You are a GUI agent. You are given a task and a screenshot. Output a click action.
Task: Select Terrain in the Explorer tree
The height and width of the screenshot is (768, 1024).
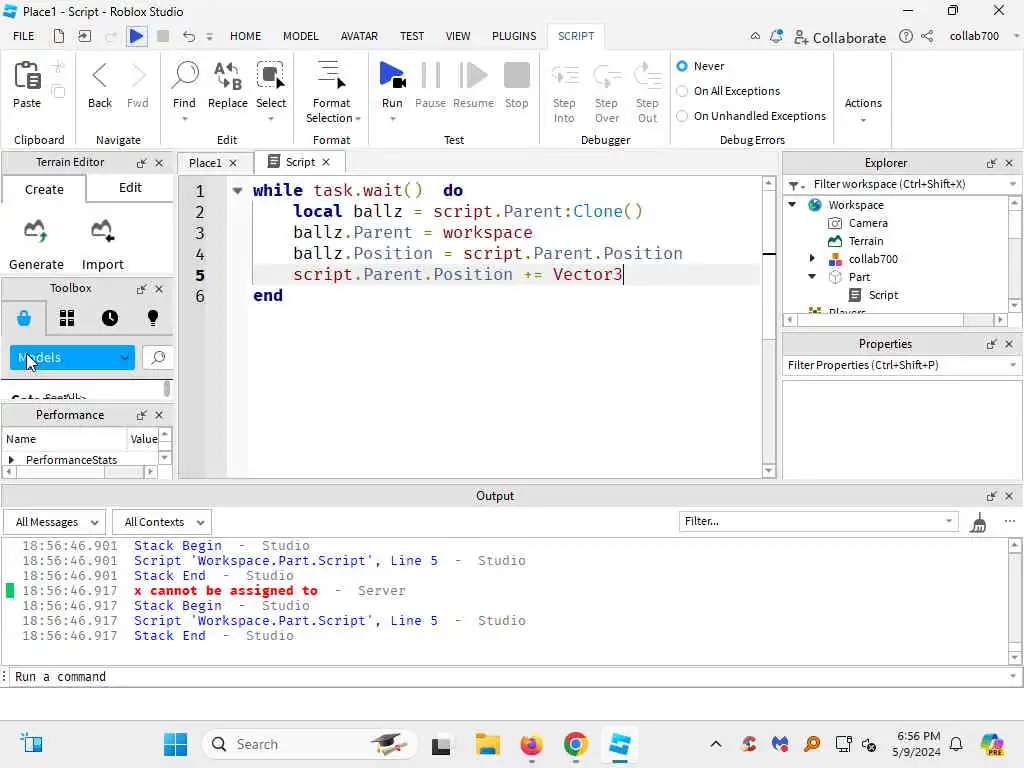click(x=865, y=241)
